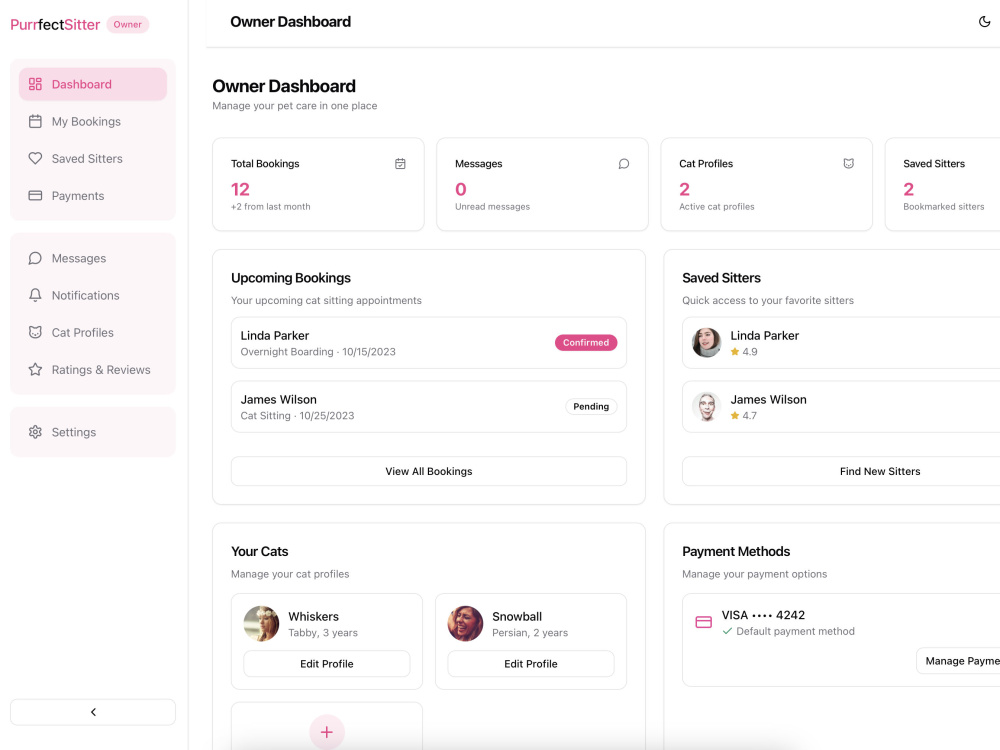Image resolution: width=1000 pixels, height=750 pixels.
Task: Click the Payment Methods heading
Action: pos(736,552)
